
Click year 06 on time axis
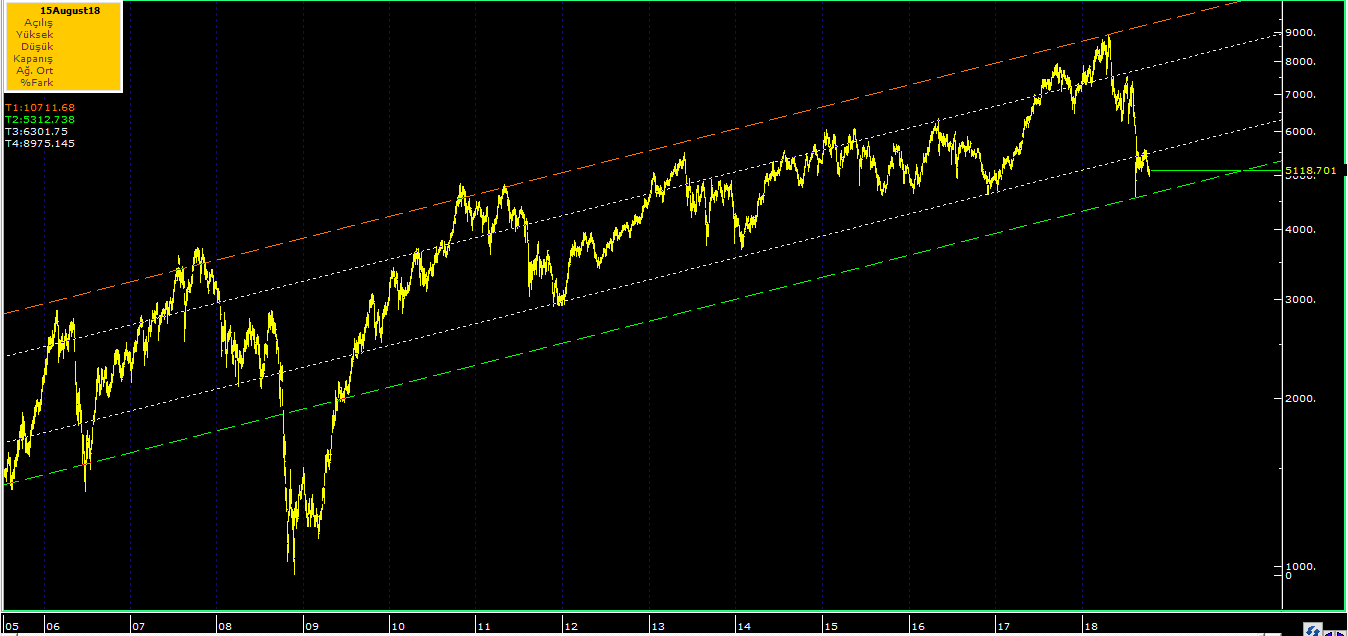[x=52, y=627]
